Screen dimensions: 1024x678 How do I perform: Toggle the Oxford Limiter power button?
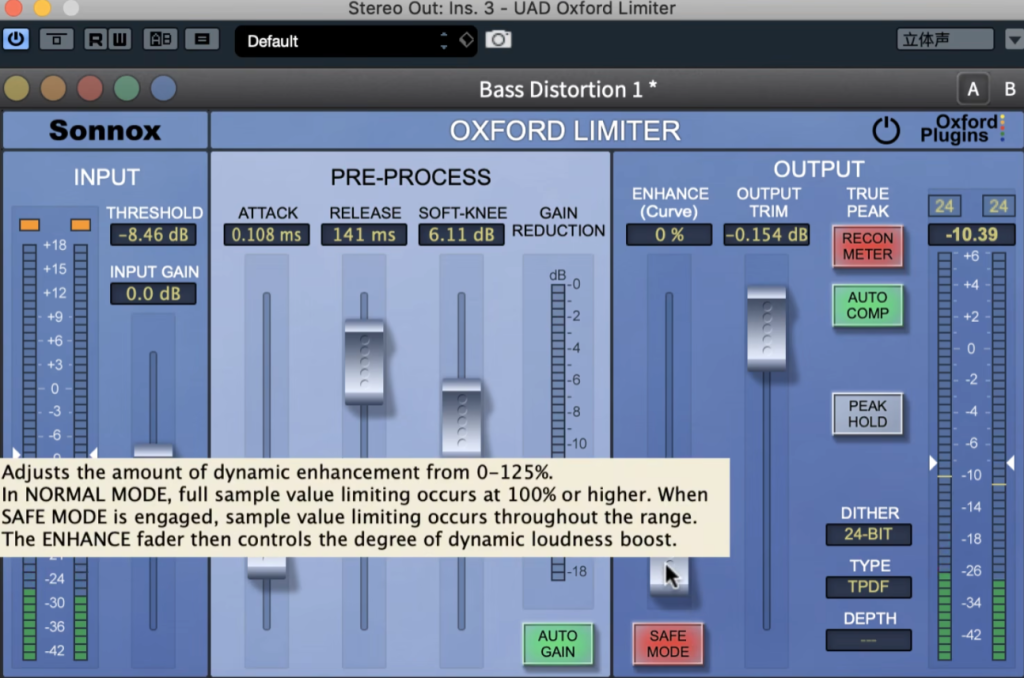886,130
